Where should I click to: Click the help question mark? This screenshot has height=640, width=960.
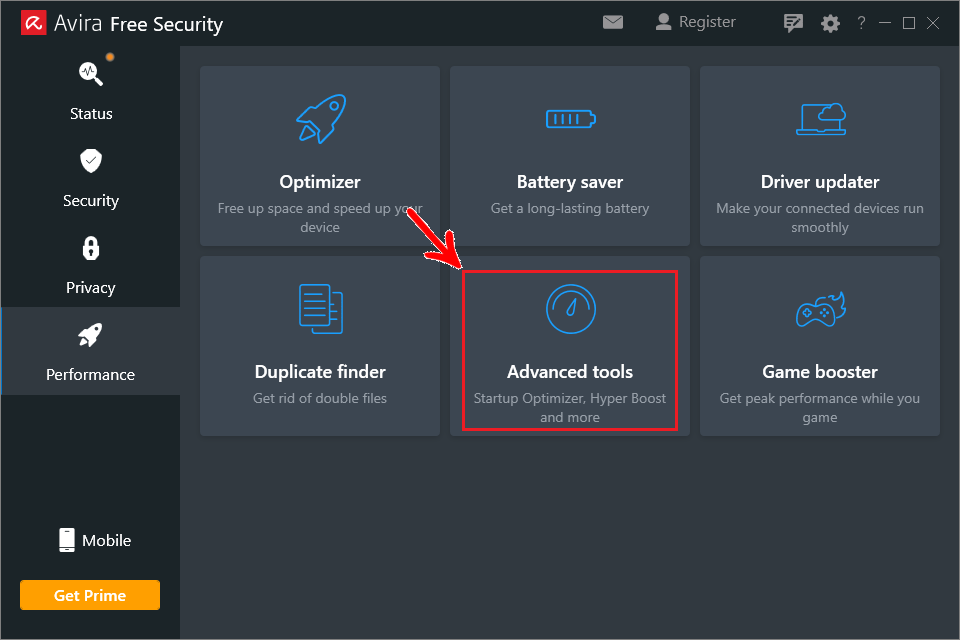point(861,23)
